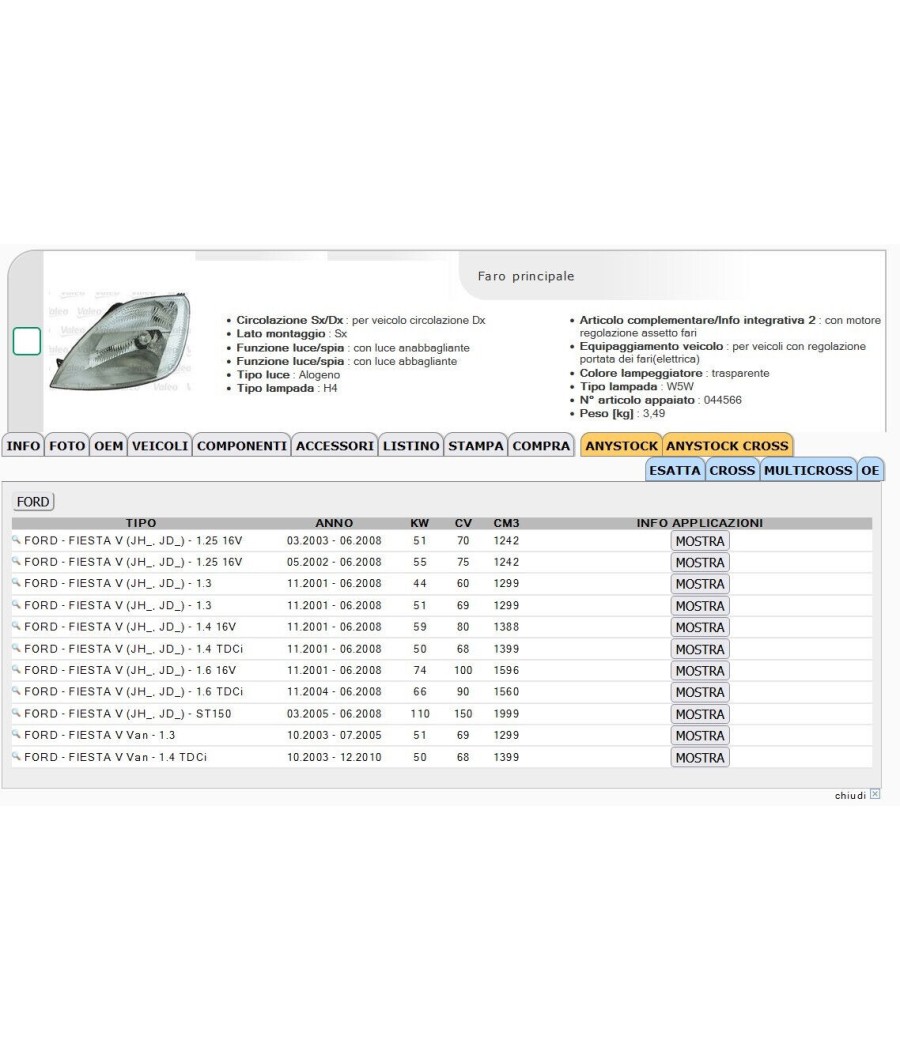Switch to the OEM tab
Viewport: 900px width, 1050px height.
108,446
